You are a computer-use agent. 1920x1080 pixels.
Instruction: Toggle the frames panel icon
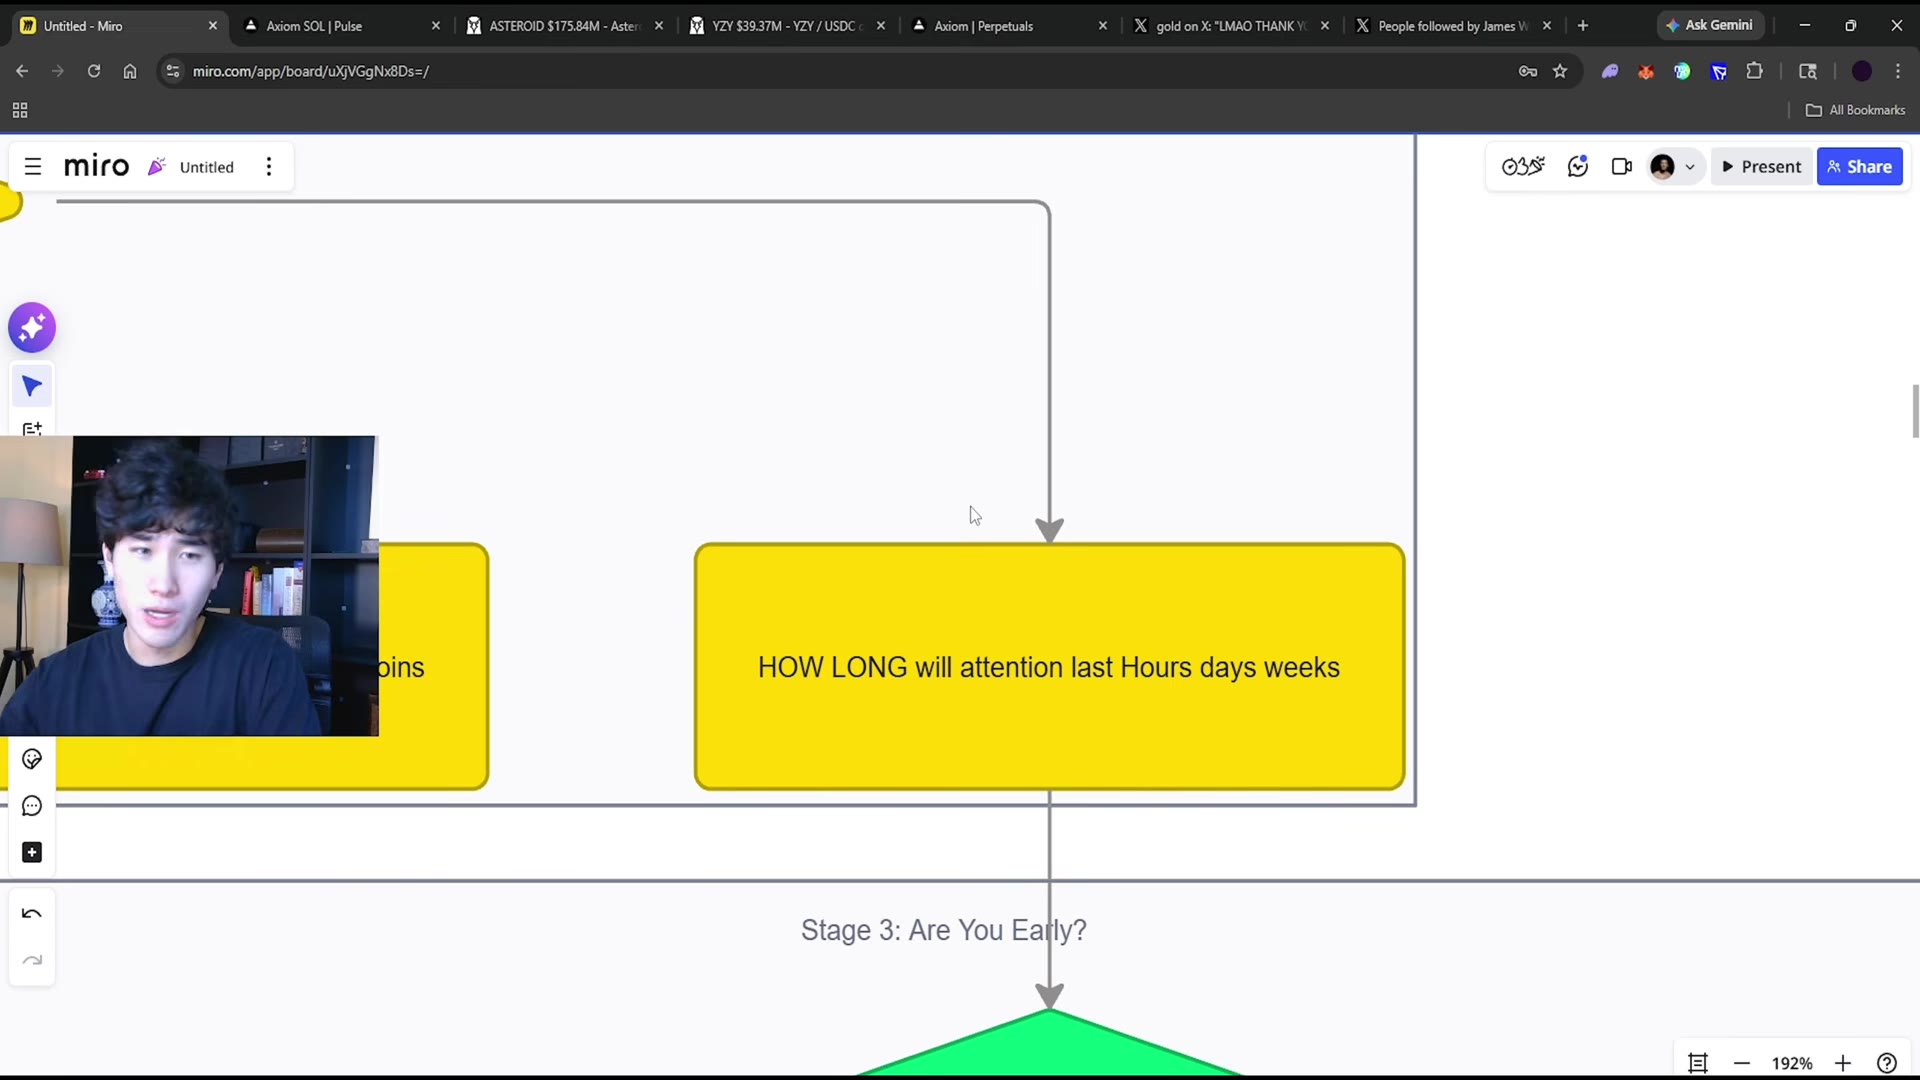[x=1698, y=1063]
